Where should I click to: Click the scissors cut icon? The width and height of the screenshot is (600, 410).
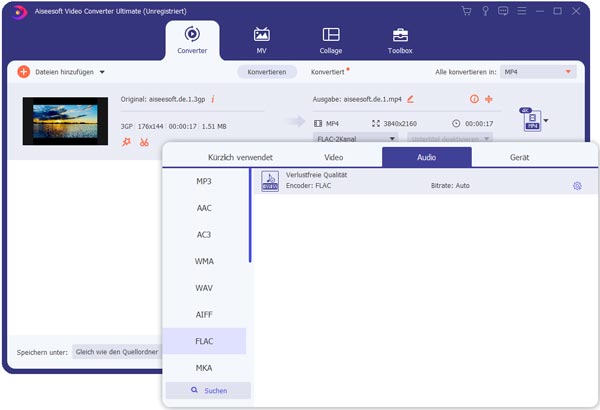[x=144, y=142]
